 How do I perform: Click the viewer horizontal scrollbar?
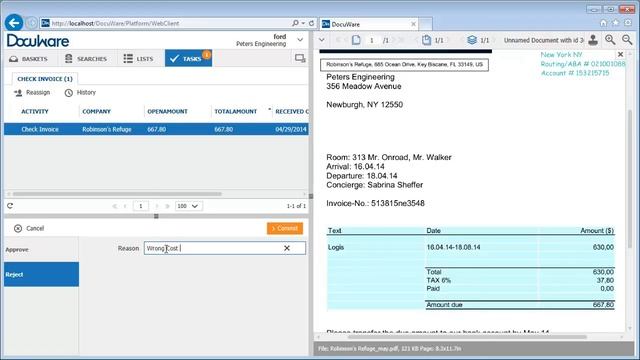pyautogui.click(x=467, y=337)
